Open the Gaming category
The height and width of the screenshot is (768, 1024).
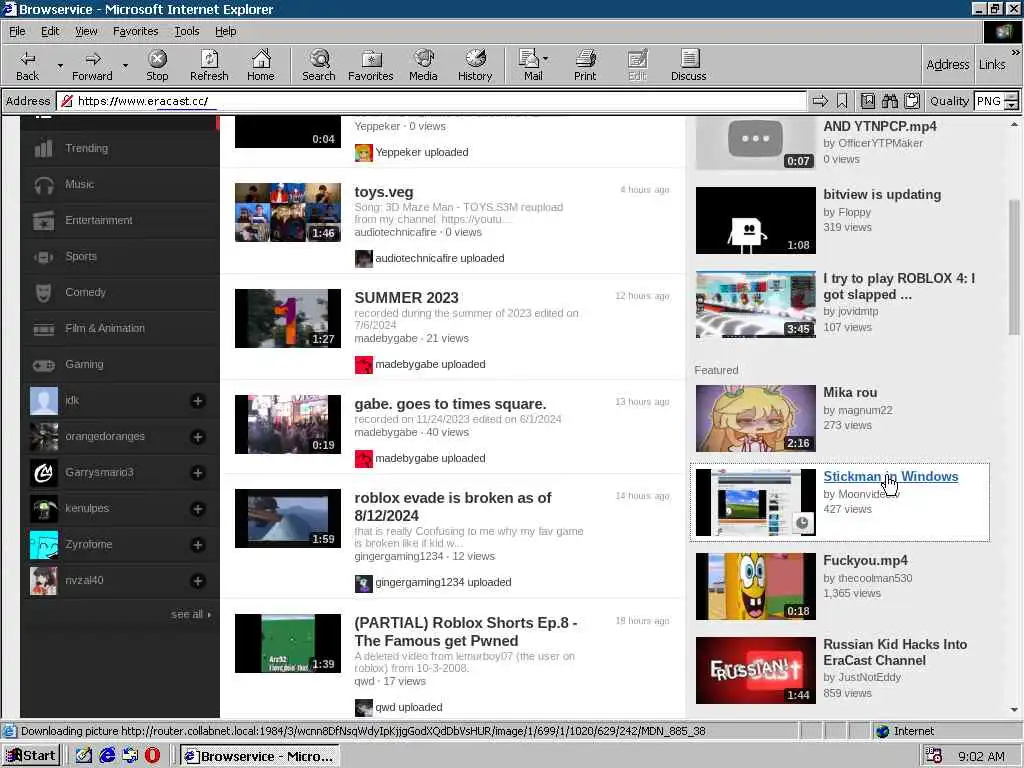point(120,364)
